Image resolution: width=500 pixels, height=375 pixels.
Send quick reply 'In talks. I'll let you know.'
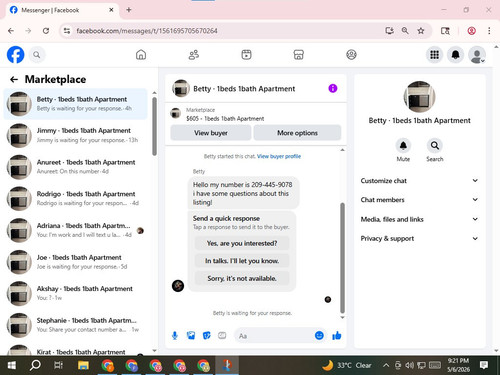(x=242, y=261)
